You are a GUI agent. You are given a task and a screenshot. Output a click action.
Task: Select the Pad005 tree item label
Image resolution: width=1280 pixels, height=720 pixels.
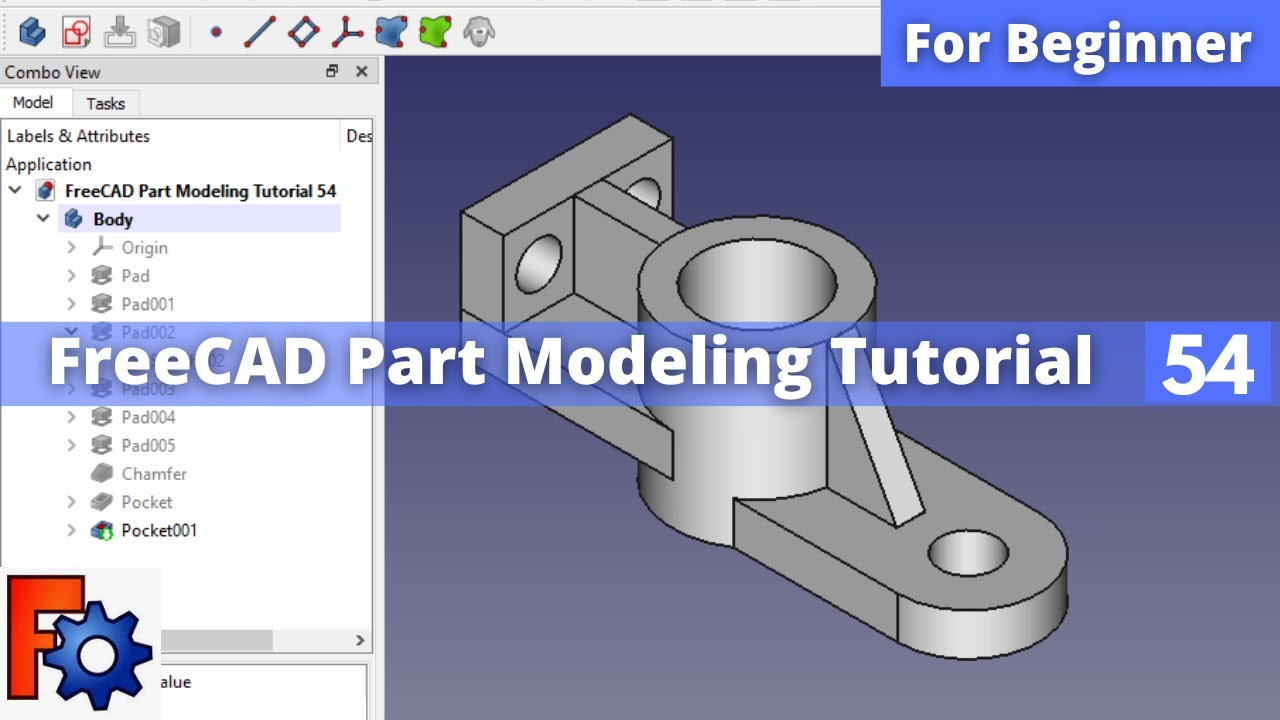(148, 445)
